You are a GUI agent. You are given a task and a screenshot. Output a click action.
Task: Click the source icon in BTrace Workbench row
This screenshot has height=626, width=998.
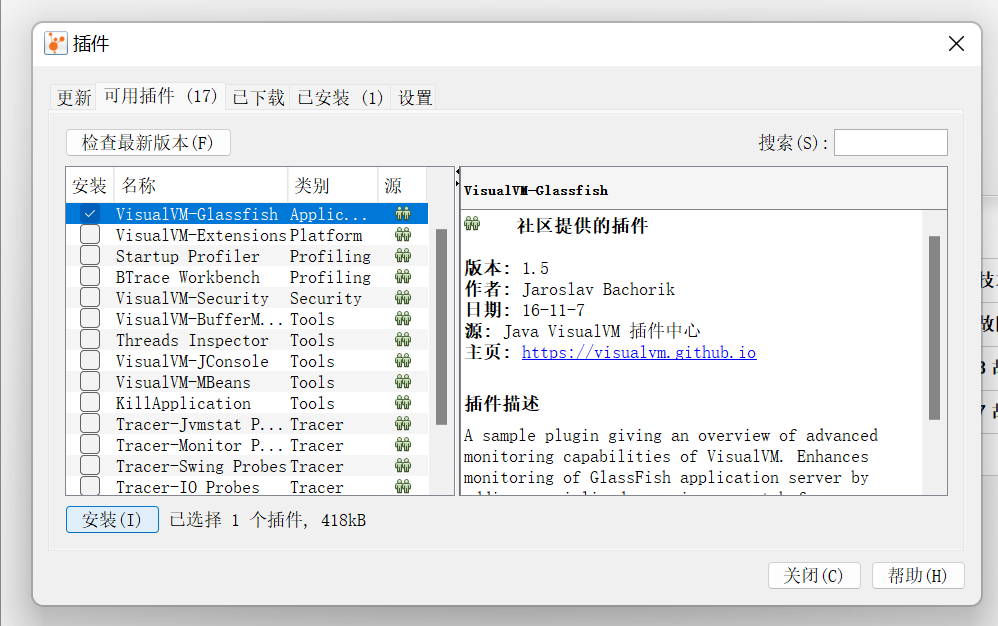(x=403, y=277)
